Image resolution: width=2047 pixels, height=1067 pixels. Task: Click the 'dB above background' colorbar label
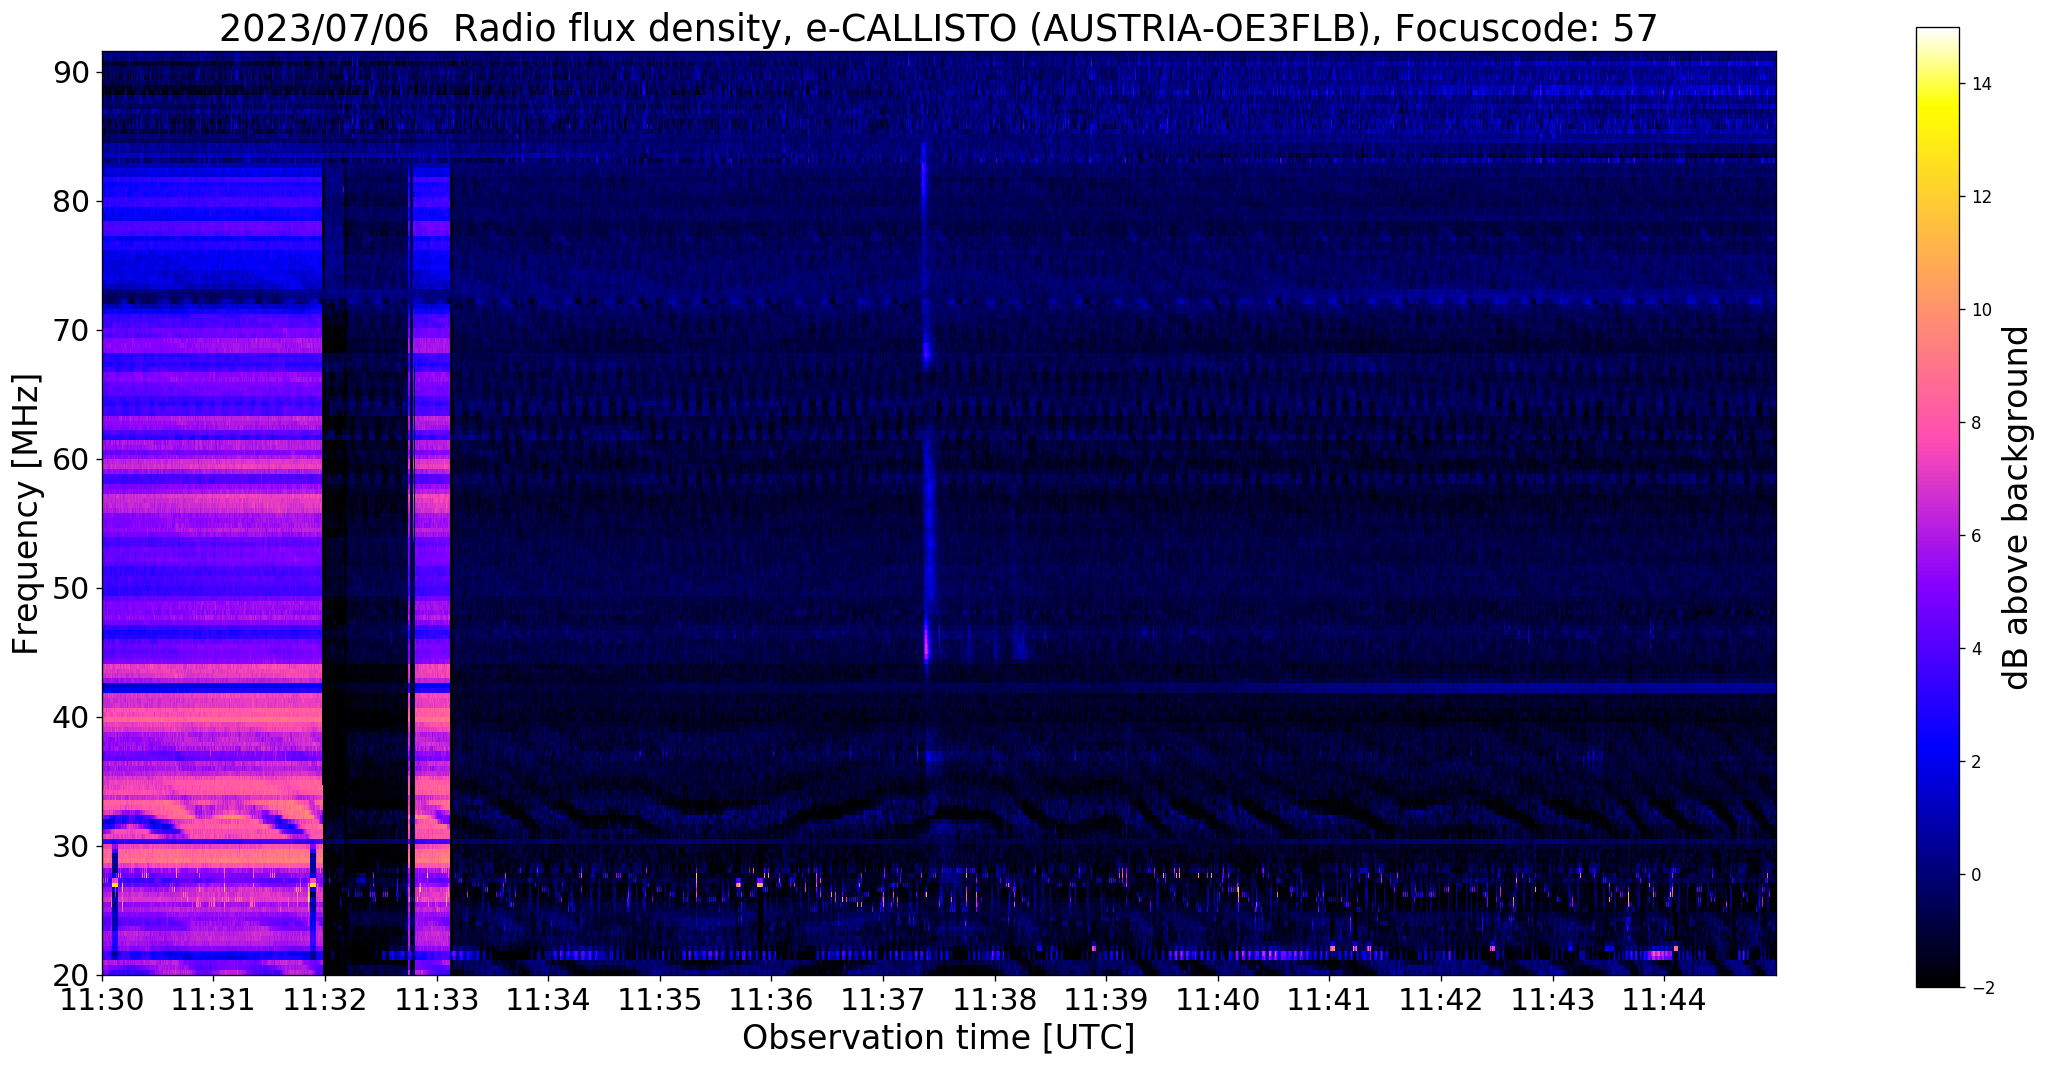click(x=2017, y=507)
